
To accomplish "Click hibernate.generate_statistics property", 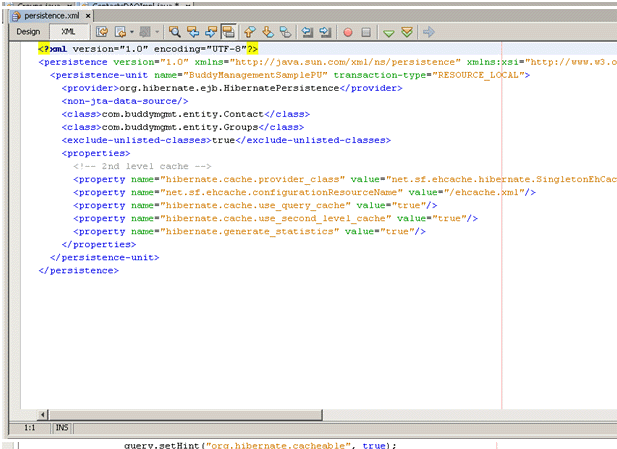I will 249,231.
